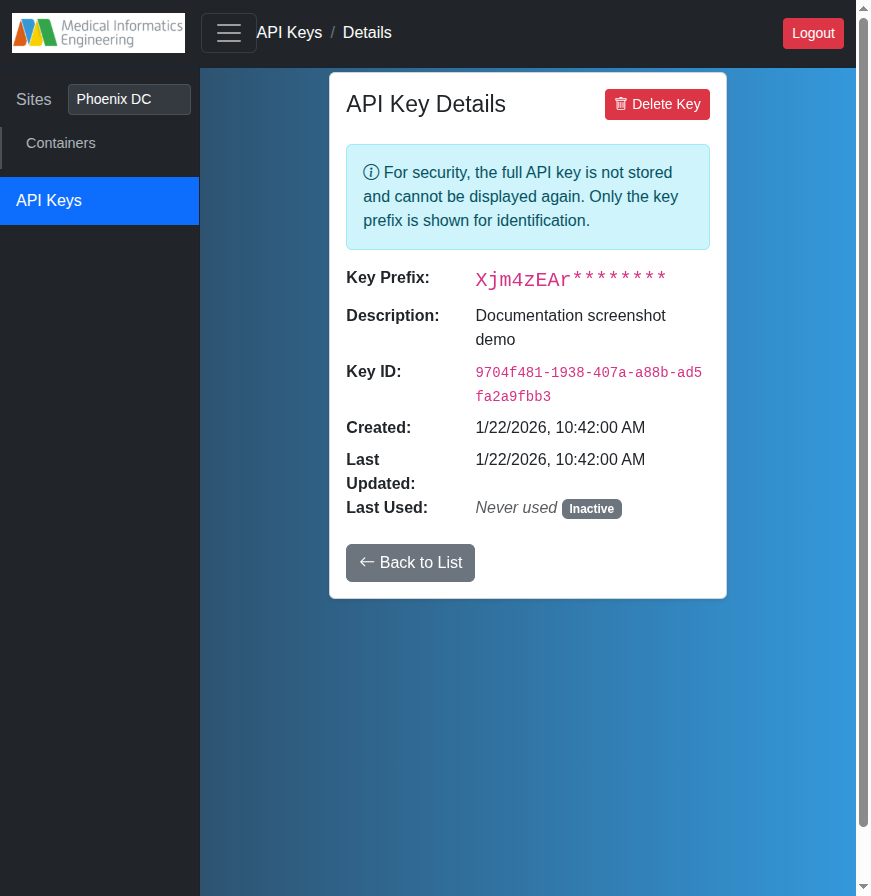
Task: Click the API Keys breadcrumb link
Action: [289, 33]
